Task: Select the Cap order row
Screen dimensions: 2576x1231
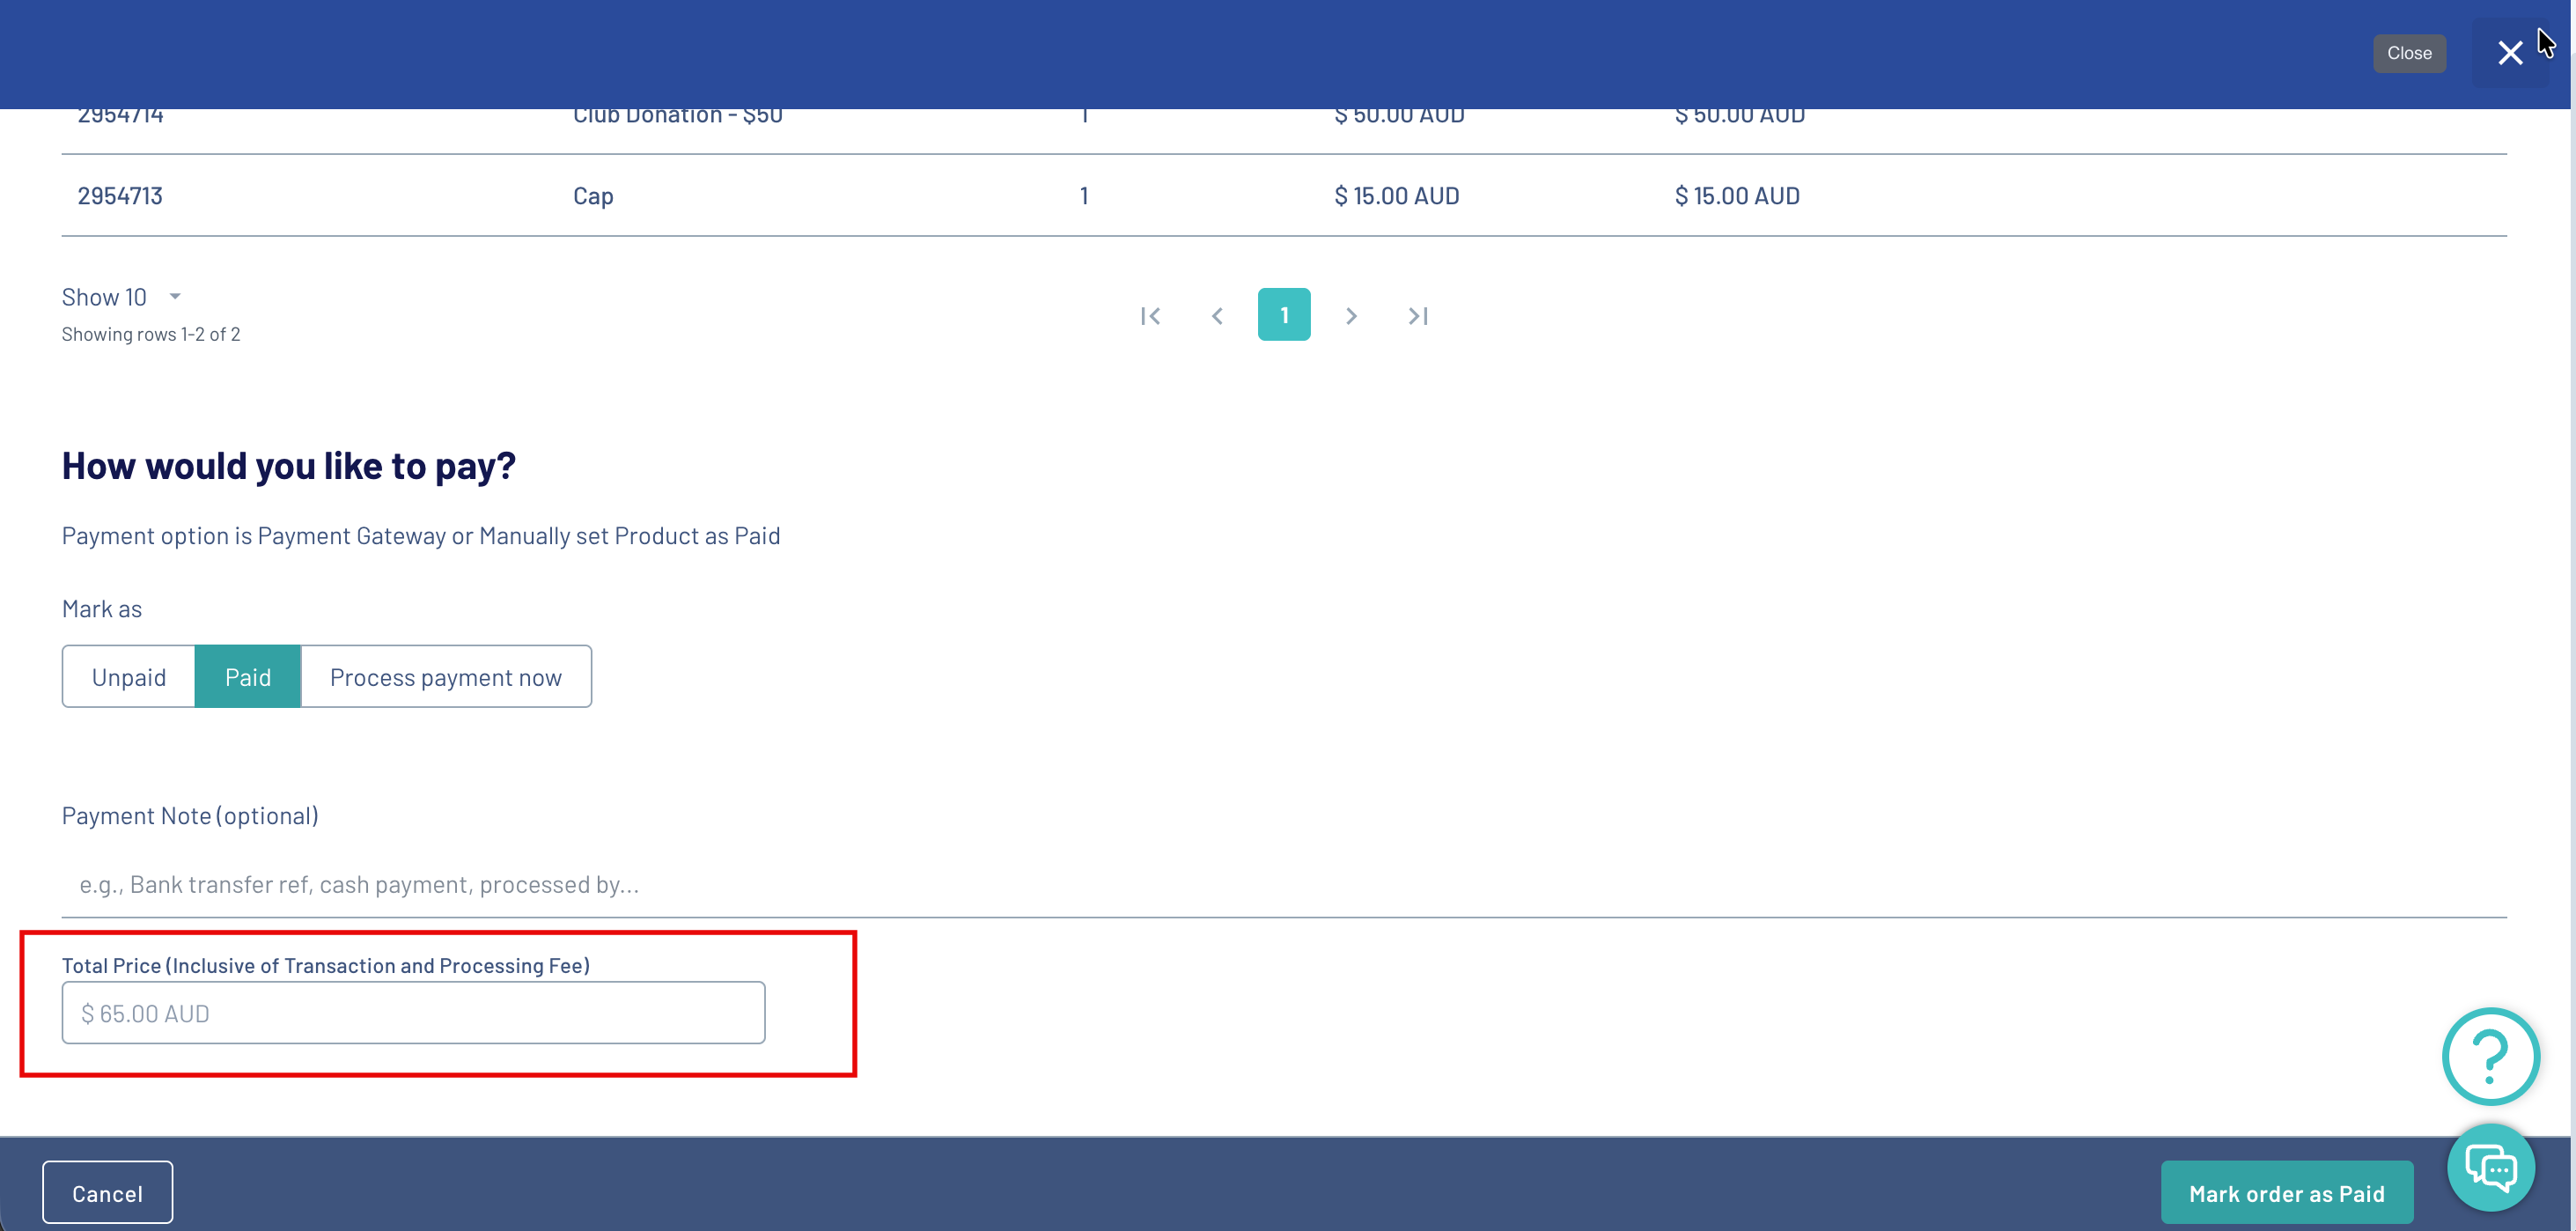Action: [x=593, y=196]
